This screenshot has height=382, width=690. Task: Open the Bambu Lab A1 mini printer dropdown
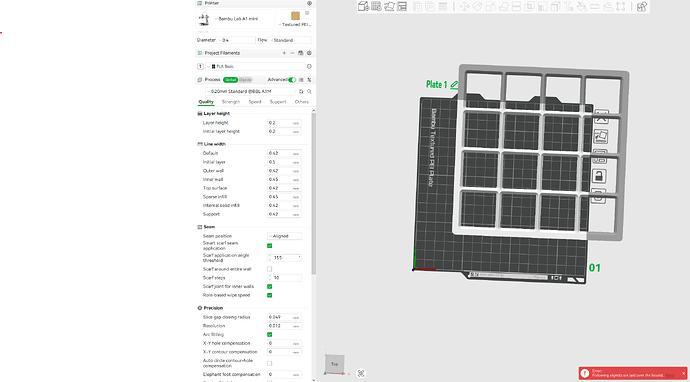point(235,19)
